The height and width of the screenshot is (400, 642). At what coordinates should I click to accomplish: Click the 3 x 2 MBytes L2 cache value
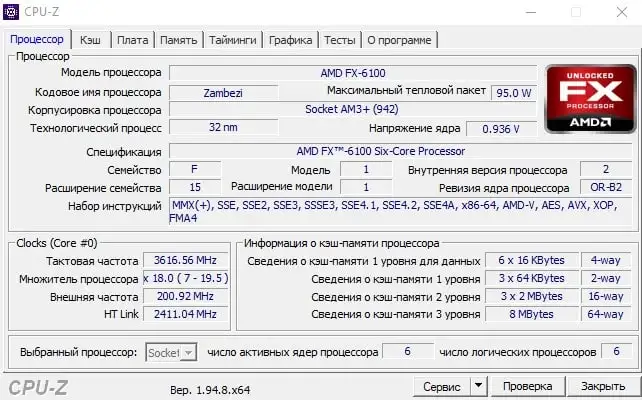tap(531, 296)
